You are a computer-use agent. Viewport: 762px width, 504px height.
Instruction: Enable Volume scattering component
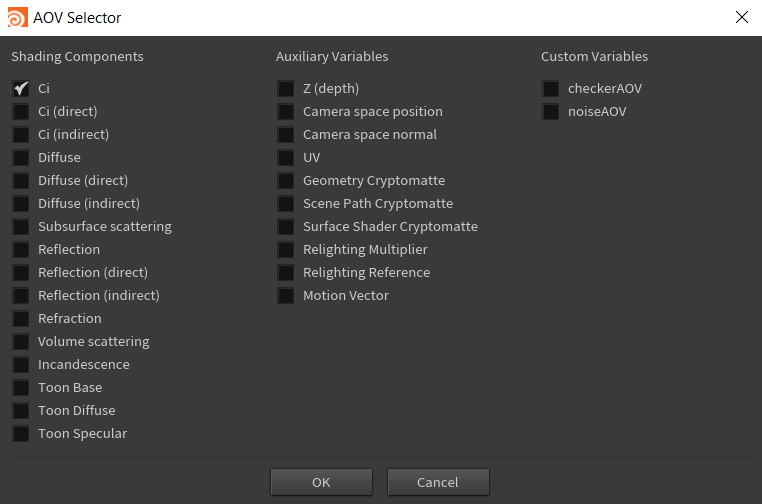tap(21, 342)
